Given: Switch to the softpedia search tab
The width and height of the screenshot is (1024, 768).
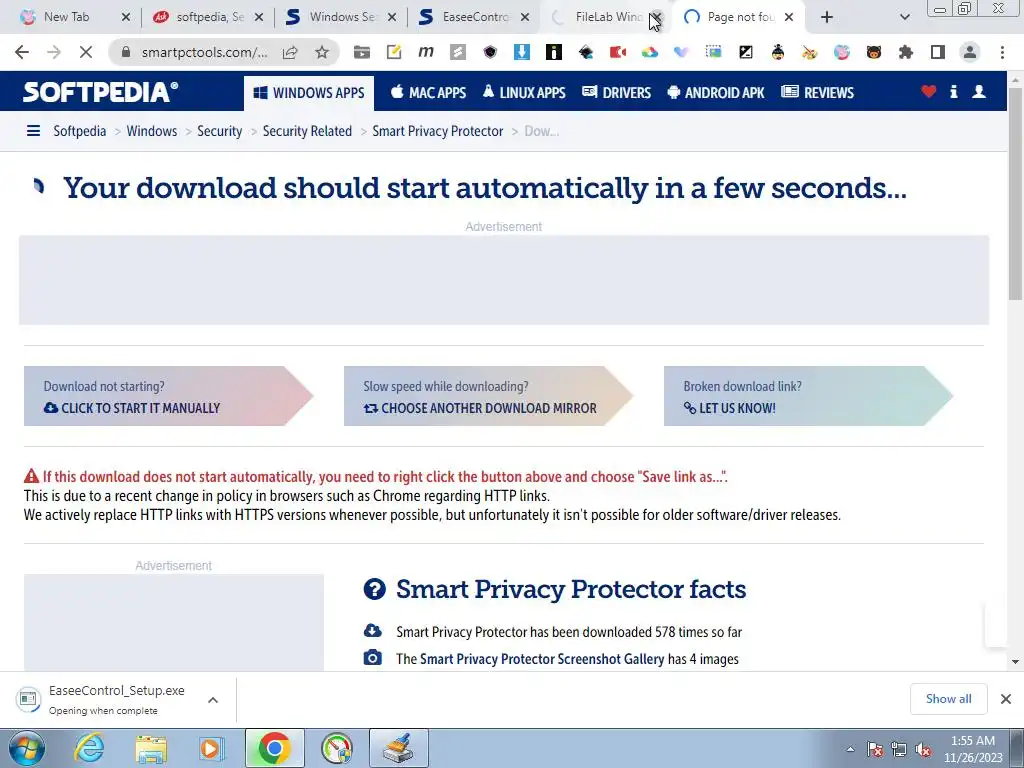Looking at the screenshot, I should tap(210, 17).
